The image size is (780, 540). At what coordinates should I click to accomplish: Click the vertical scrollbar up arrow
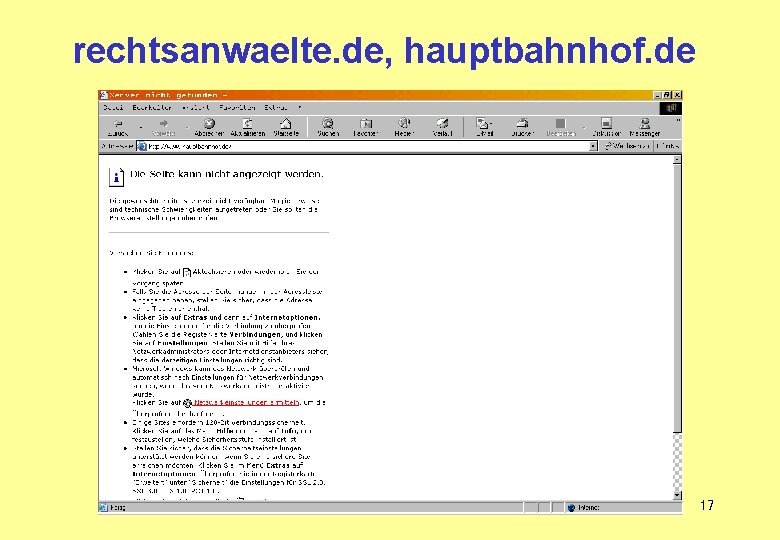[x=677, y=160]
